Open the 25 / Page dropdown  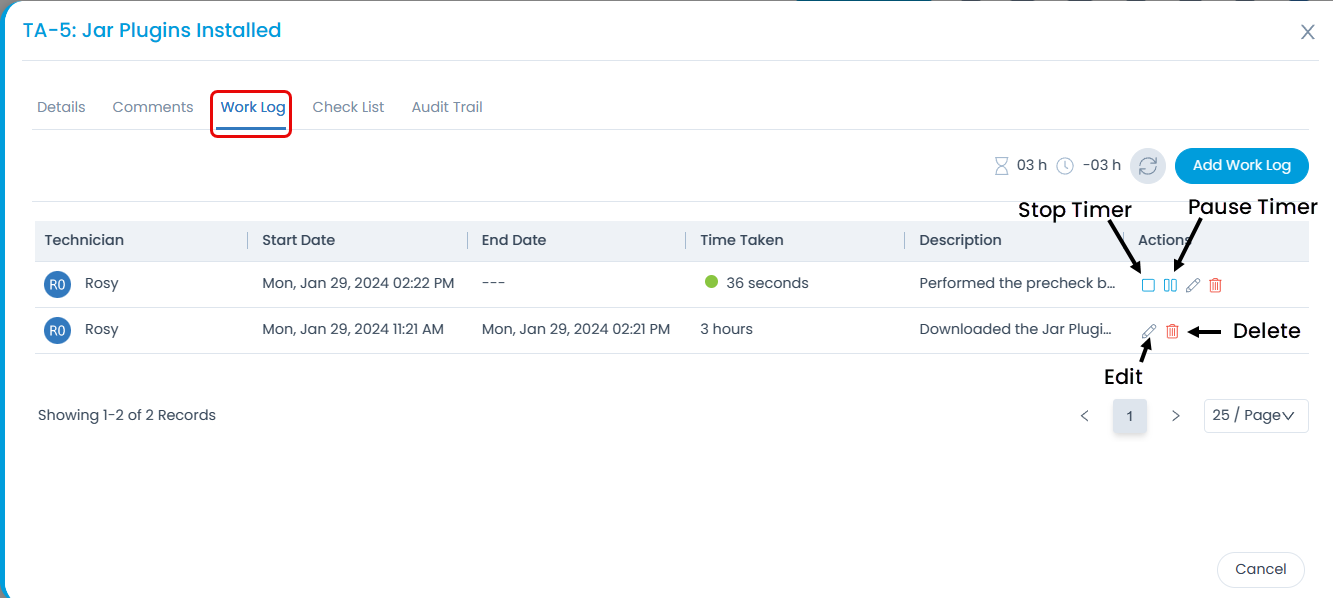coord(1255,416)
